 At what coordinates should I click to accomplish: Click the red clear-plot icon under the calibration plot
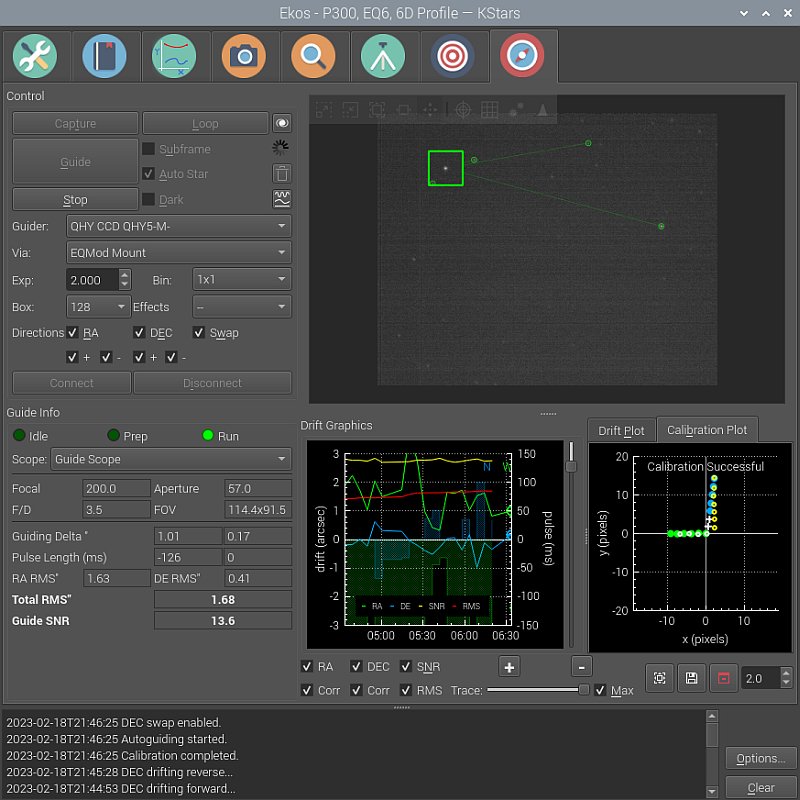coord(723,678)
